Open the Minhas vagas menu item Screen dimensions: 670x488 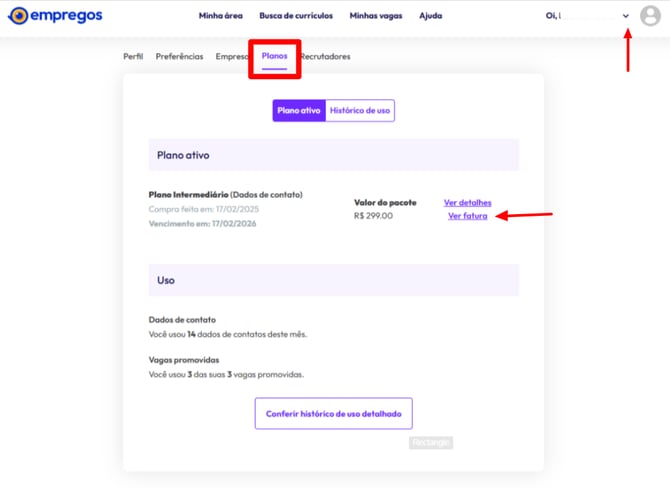pyautogui.click(x=375, y=16)
